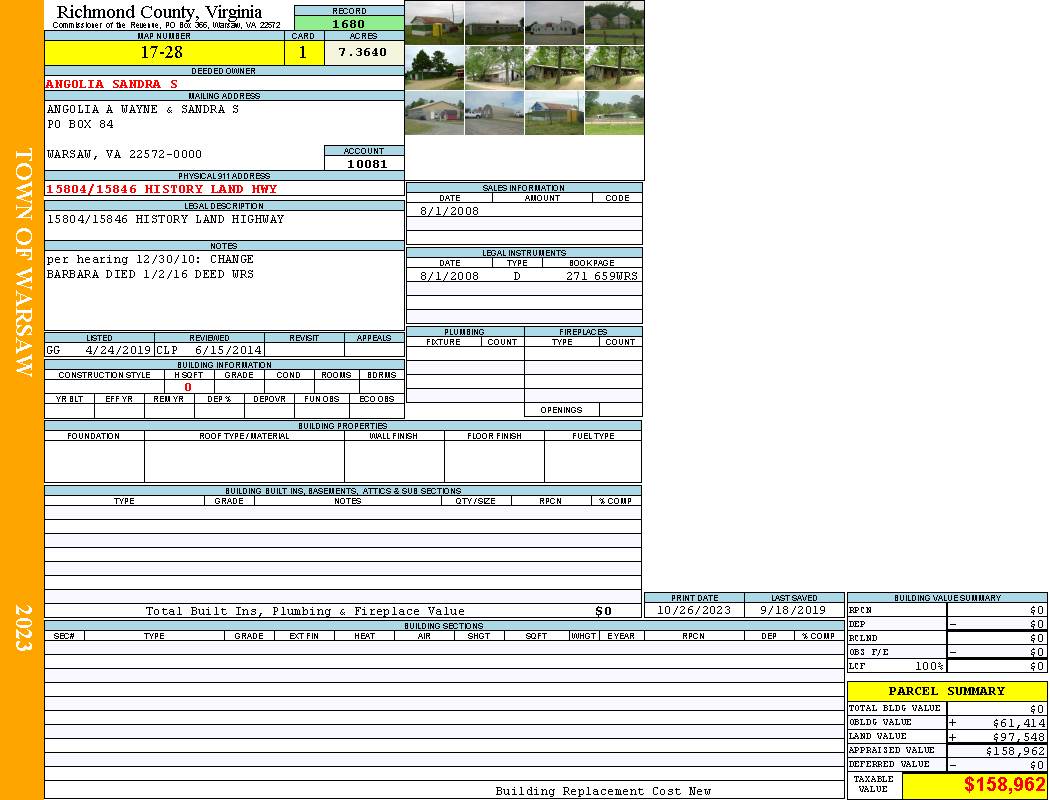Select the green record number 1680 field
Screen dimensions: 1050x800
click(x=349, y=24)
